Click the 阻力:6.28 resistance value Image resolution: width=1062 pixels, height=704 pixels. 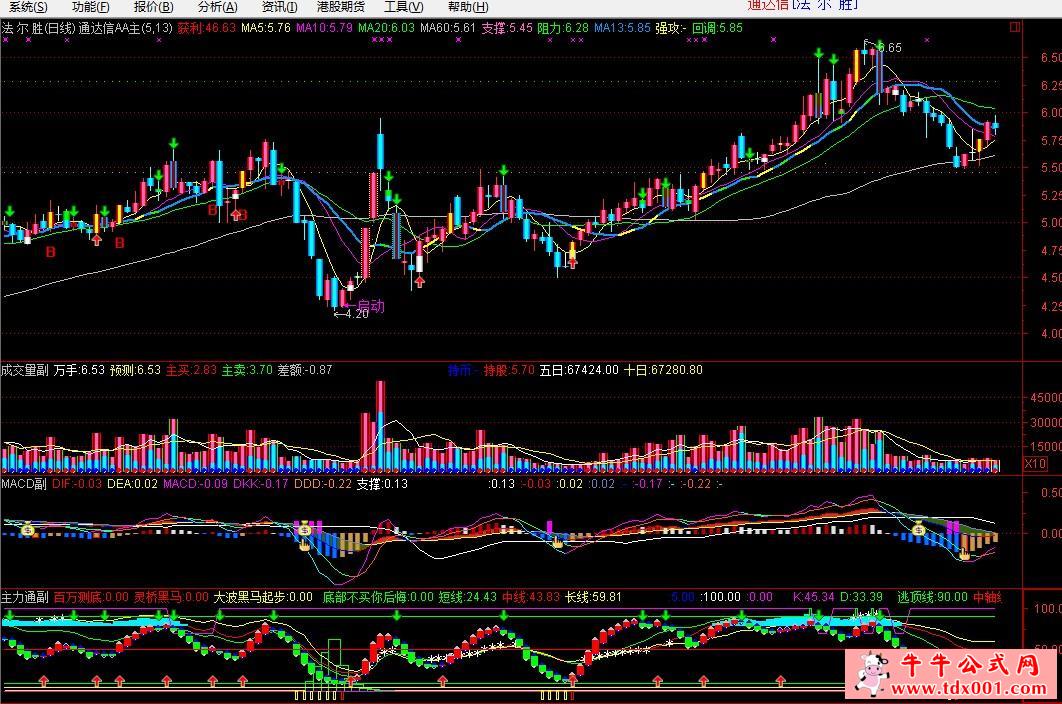tap(563, 28)
